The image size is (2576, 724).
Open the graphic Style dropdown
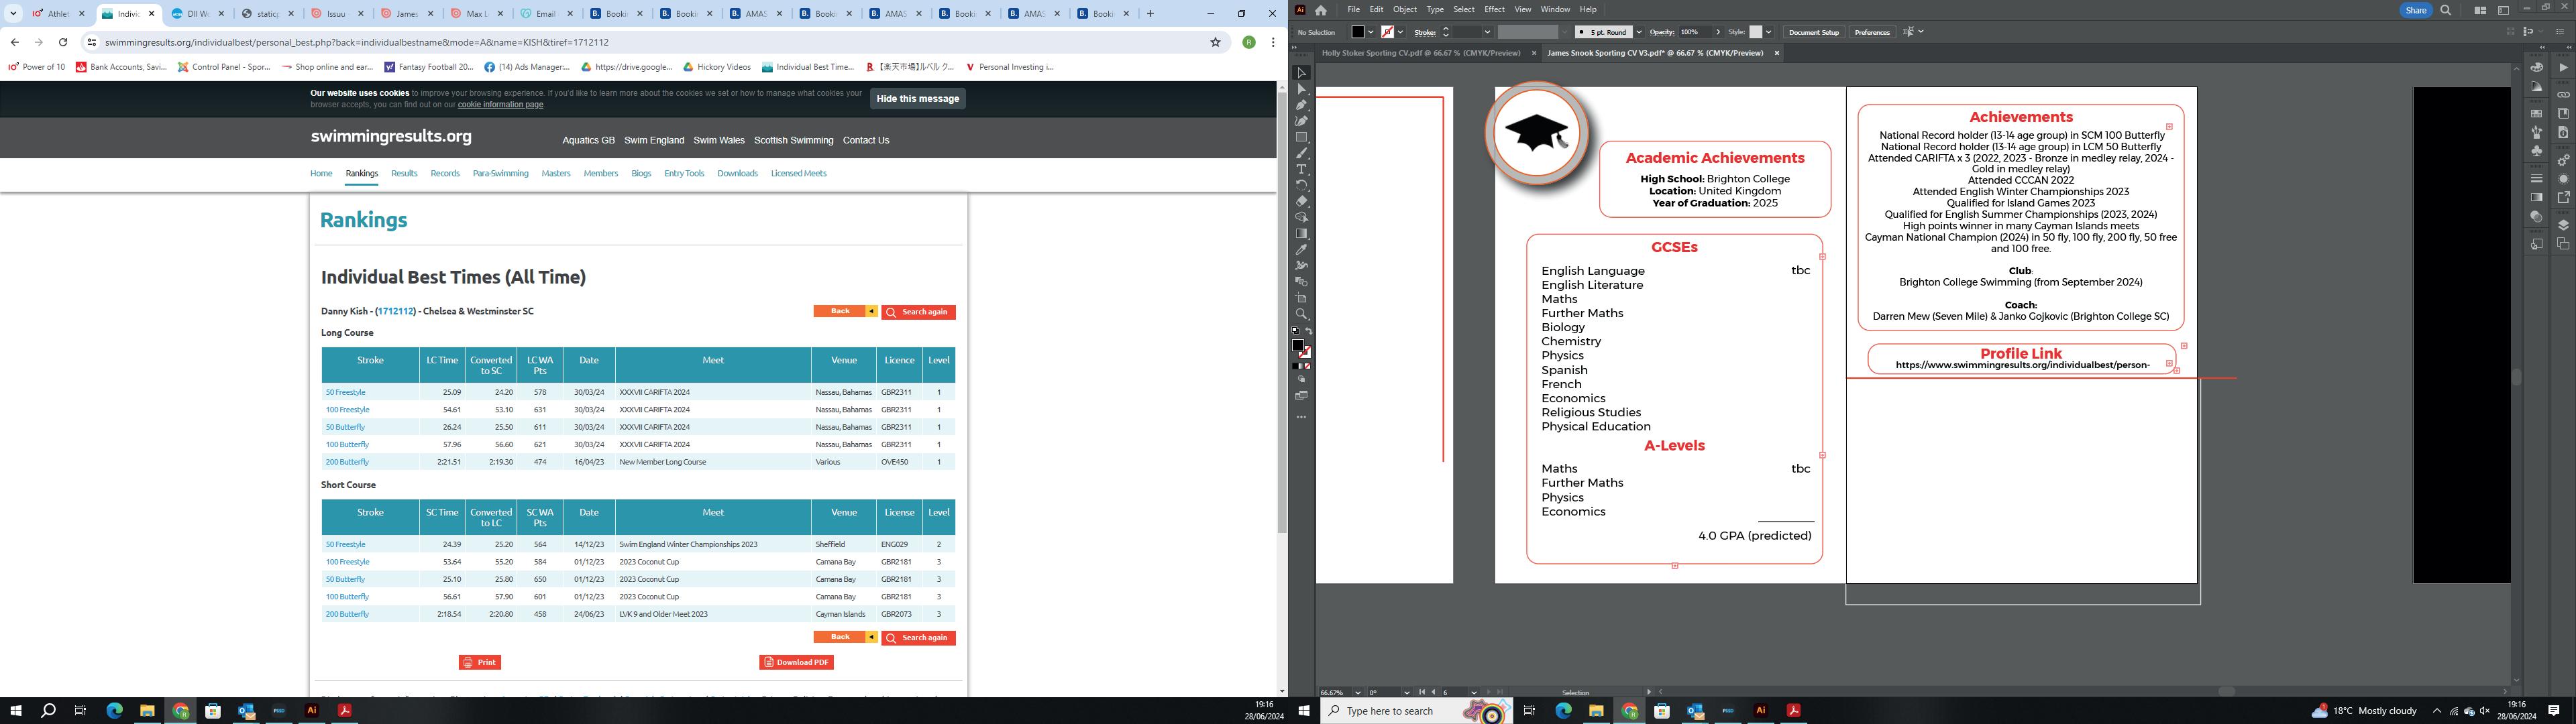(1769, 32)
